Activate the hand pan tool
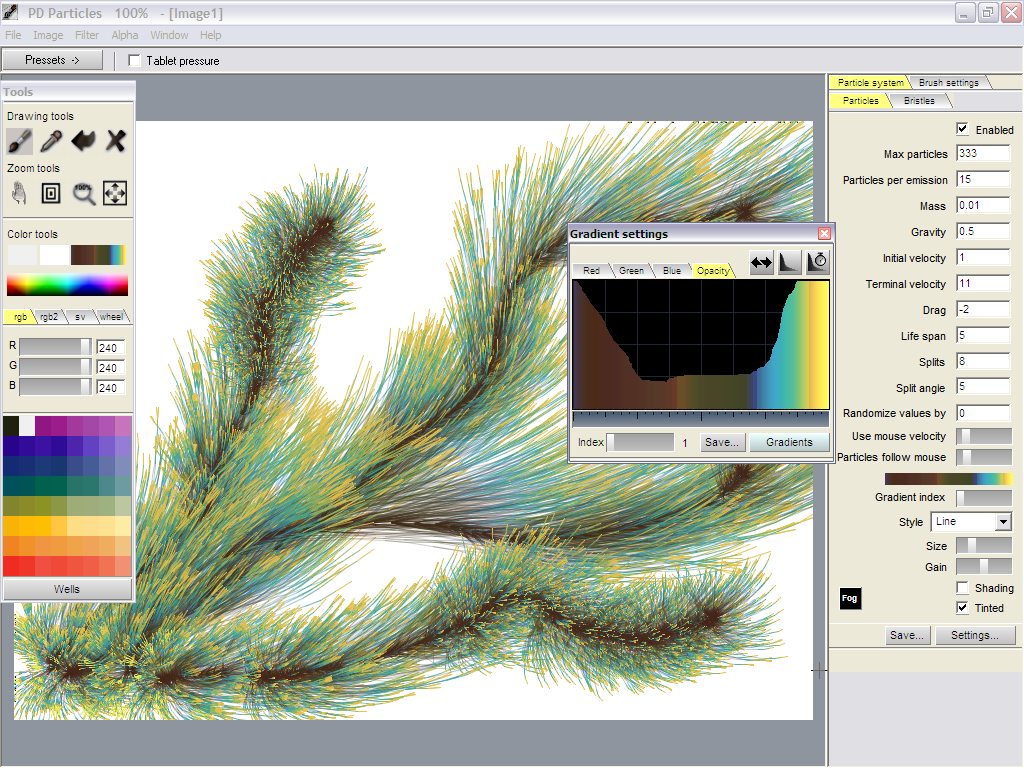Viewport: 1024px width, 768px height. [20, 193]
